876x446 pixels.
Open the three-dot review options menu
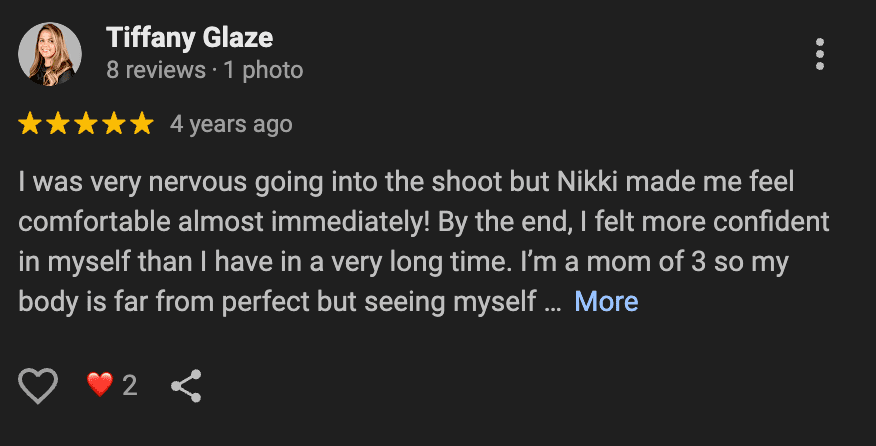[x=819, y=54]
